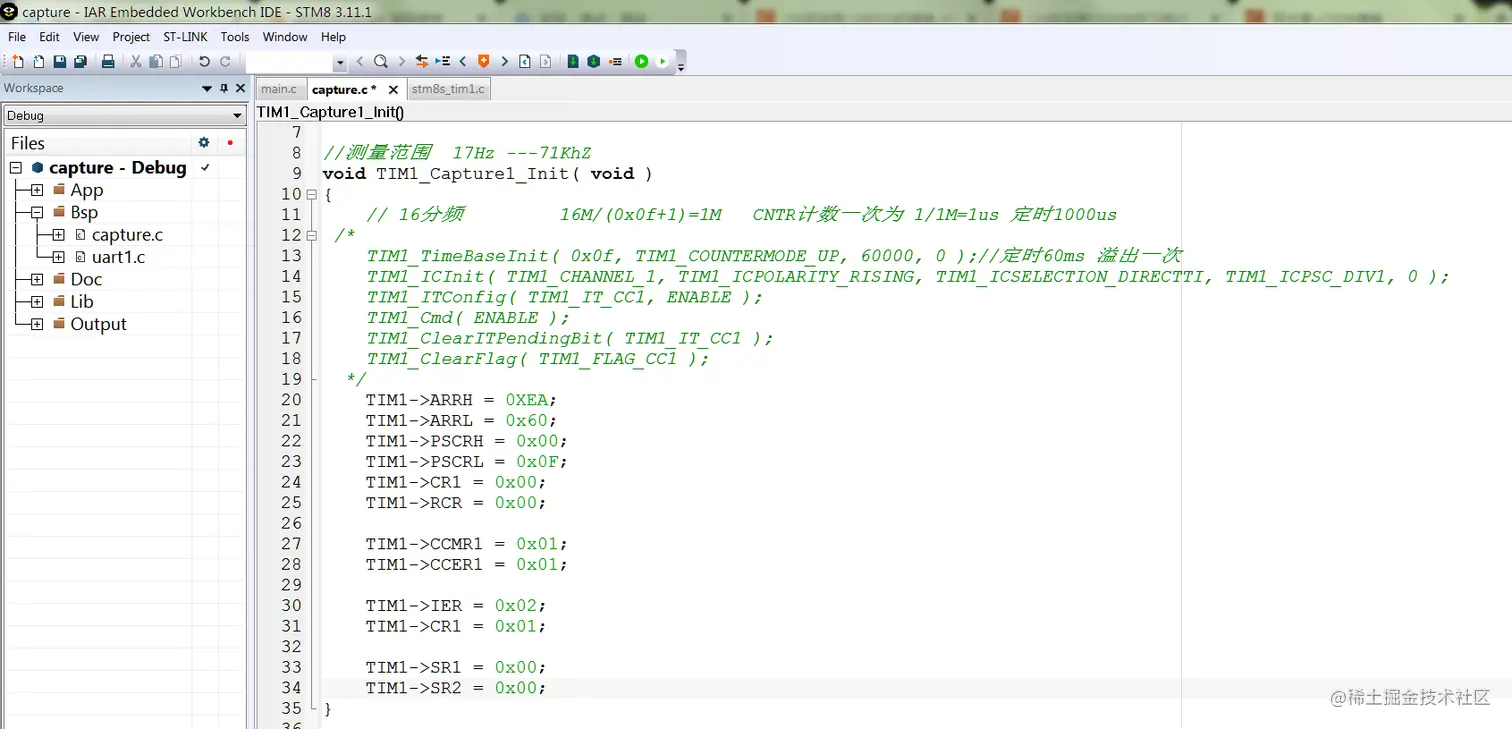Switch to the stm8s_tim1.c editor tab
Viewport: 1512px width, 729px height.
click(448, 89)
